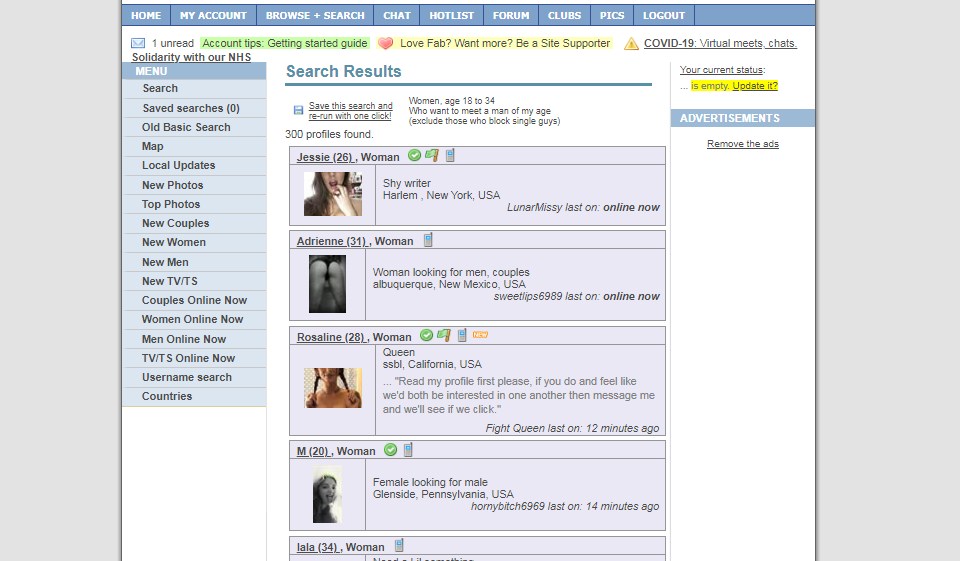Viewport: 960px width, 561px height.
Task: Open the Getting started guide account tip
Action: click(x=285, y=44)
